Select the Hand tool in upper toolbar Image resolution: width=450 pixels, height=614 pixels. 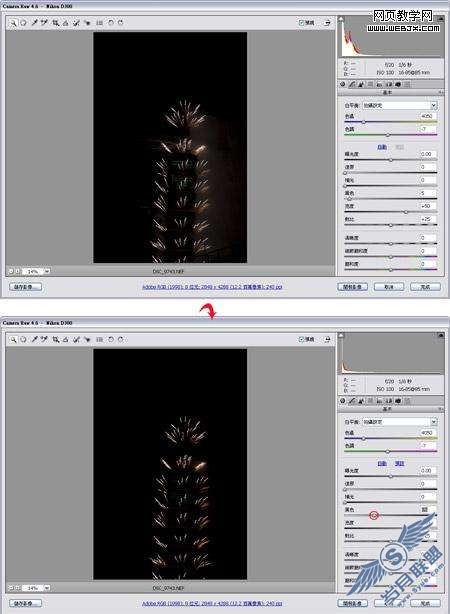coord(23,23)
